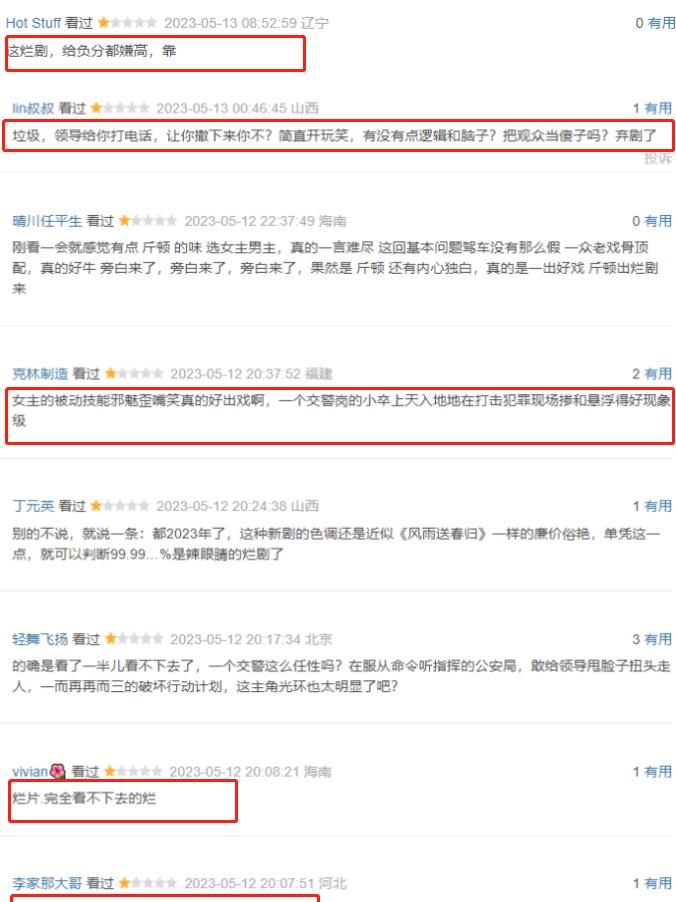676x902 pixels.
Task: Click the 2023-05-12 20:37:52 review timestamp
Action: click(x=235, y=374)
